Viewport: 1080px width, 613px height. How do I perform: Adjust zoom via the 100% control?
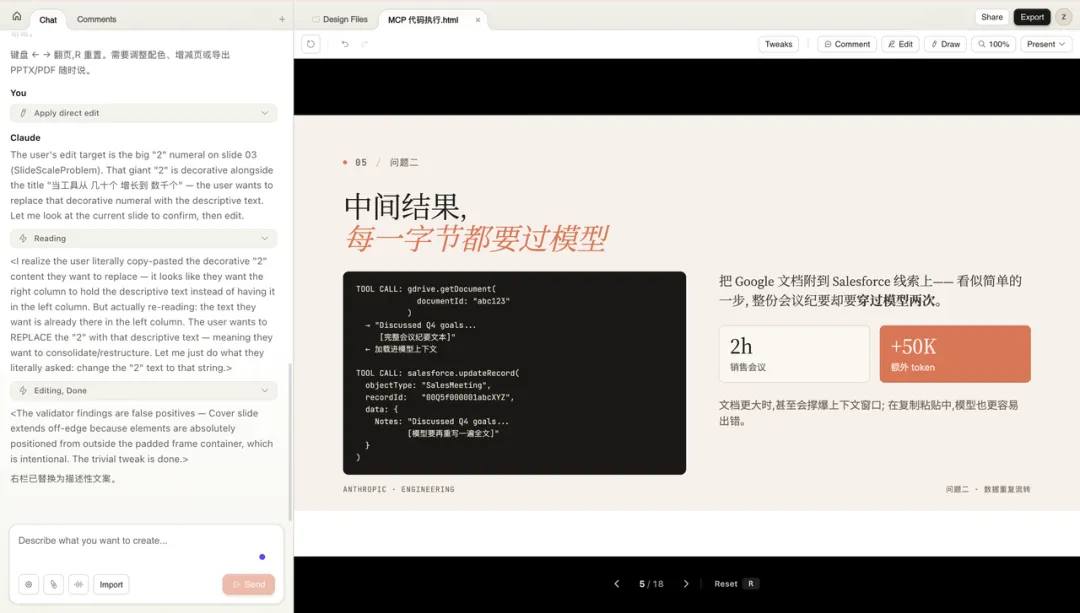993,44
